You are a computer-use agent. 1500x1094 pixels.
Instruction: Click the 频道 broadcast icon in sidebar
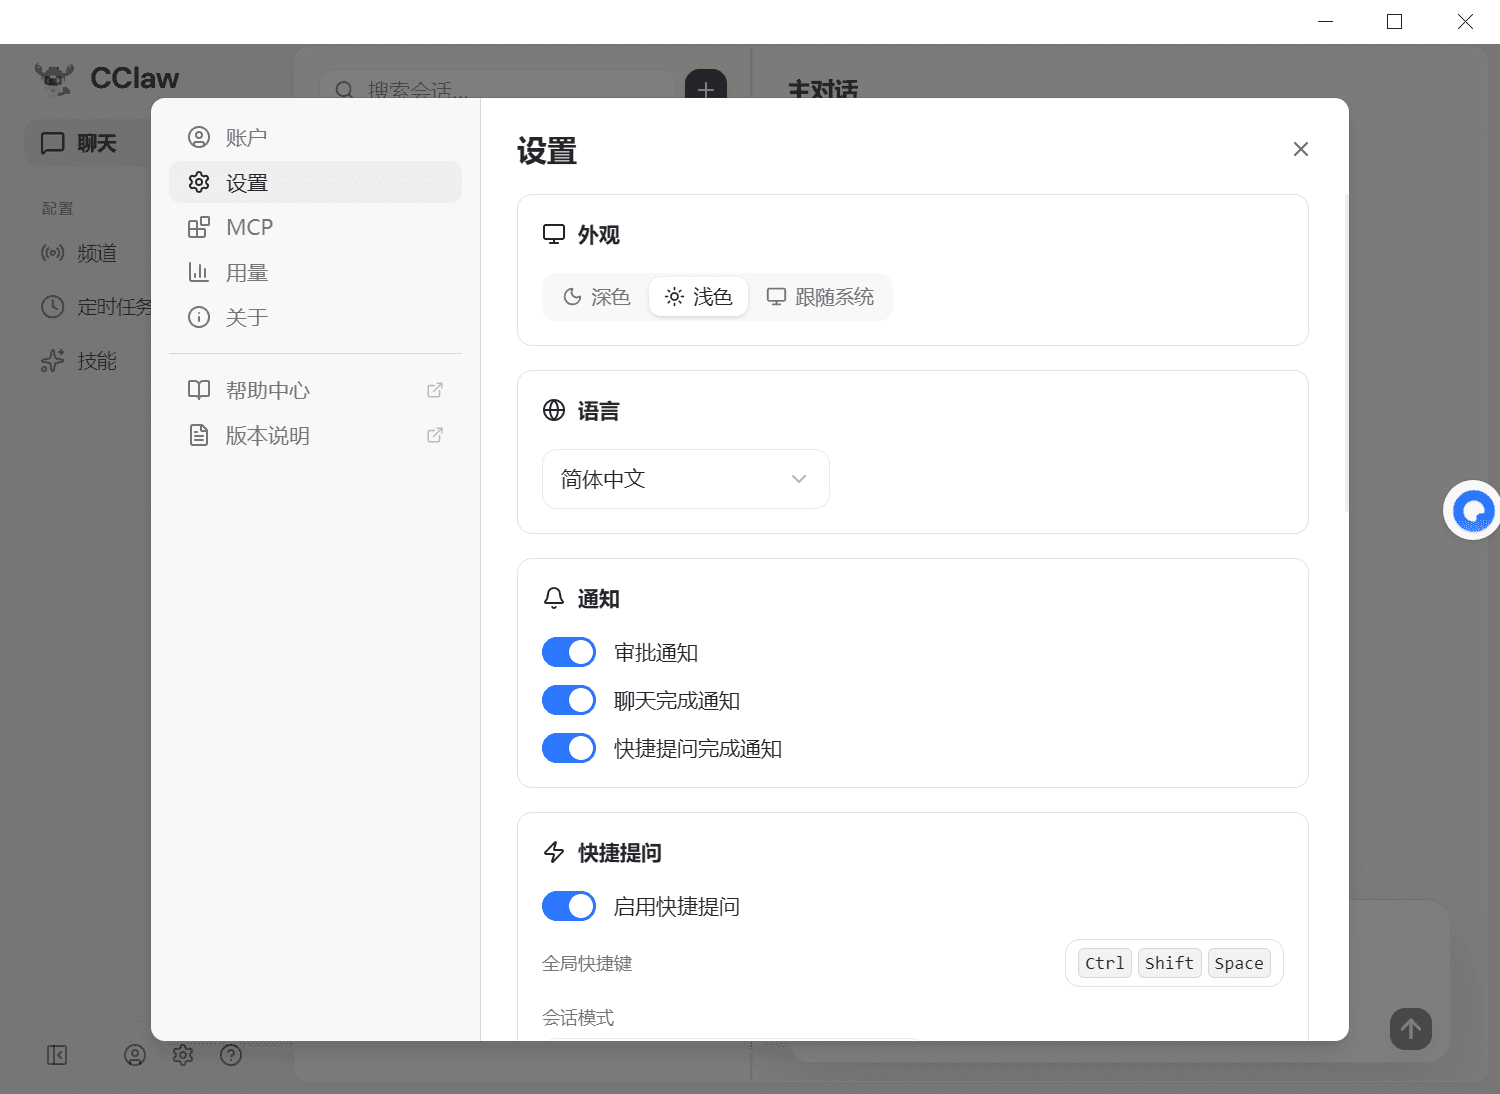pos(52,253)
